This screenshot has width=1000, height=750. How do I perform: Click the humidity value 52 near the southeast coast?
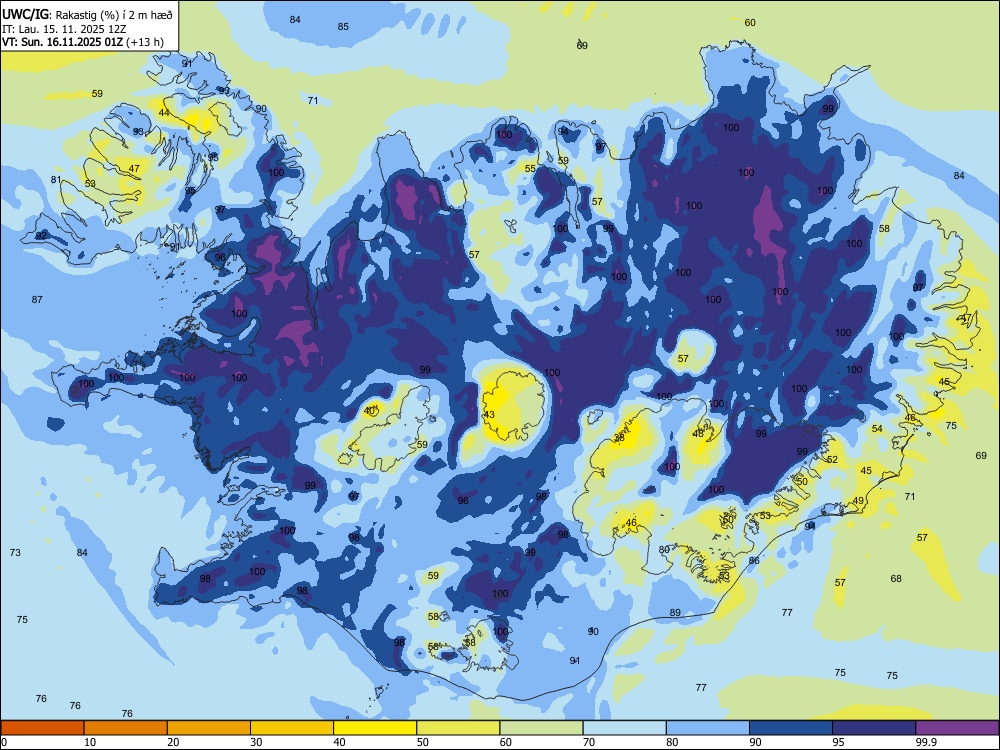(x=832, y=459)
